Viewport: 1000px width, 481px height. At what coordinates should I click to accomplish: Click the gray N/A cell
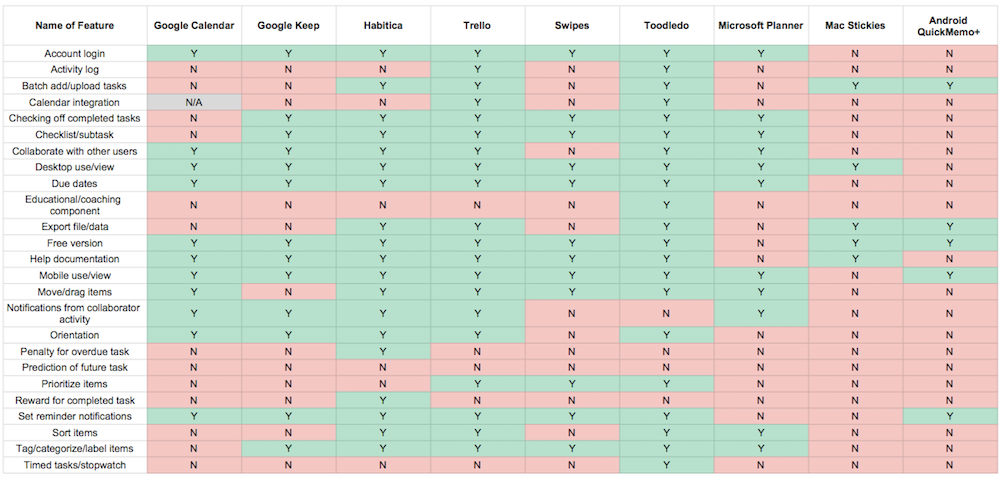tap(194, 102)
